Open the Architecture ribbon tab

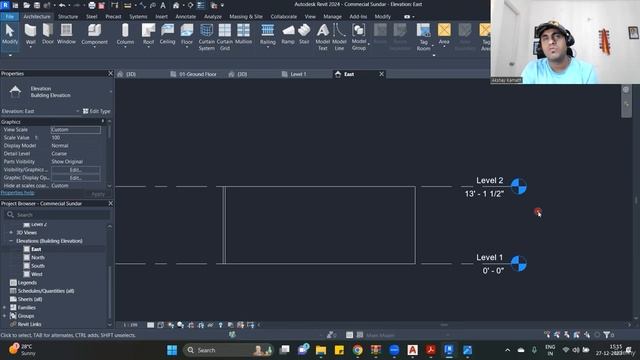[x=37, y=17]
